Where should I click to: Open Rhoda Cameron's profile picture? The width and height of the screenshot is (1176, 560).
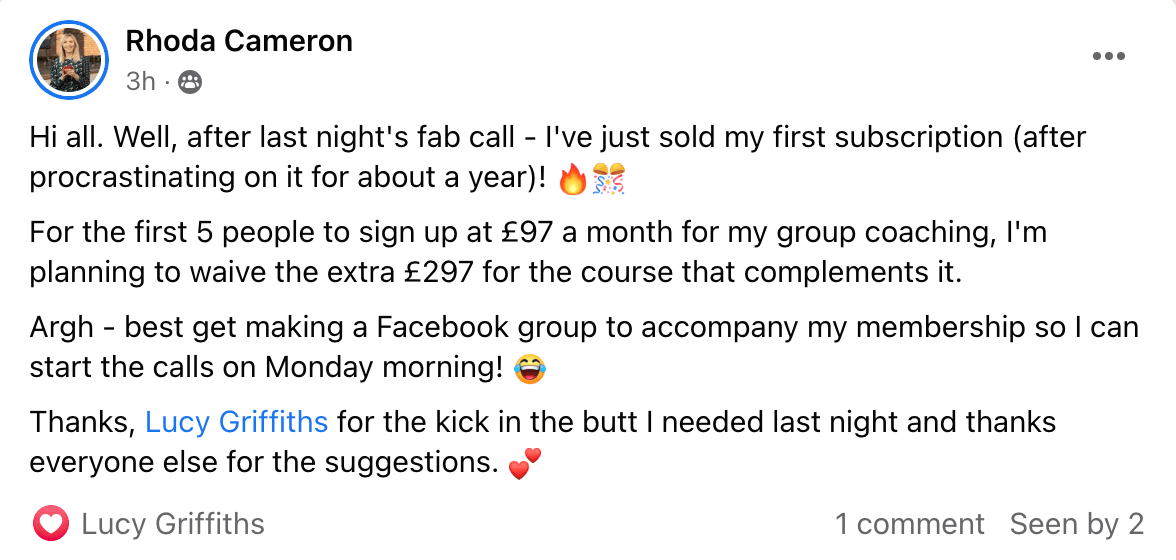point(69,60)
